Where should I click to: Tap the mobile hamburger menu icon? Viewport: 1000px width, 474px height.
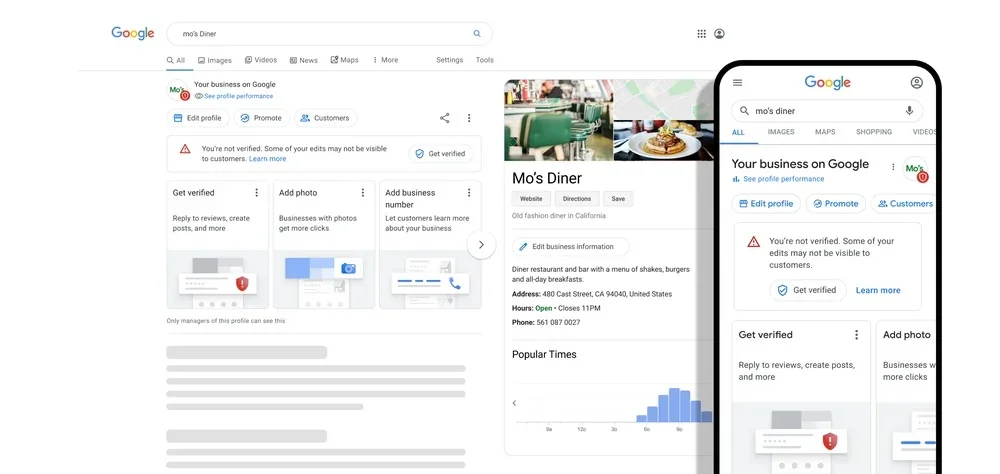738,83
